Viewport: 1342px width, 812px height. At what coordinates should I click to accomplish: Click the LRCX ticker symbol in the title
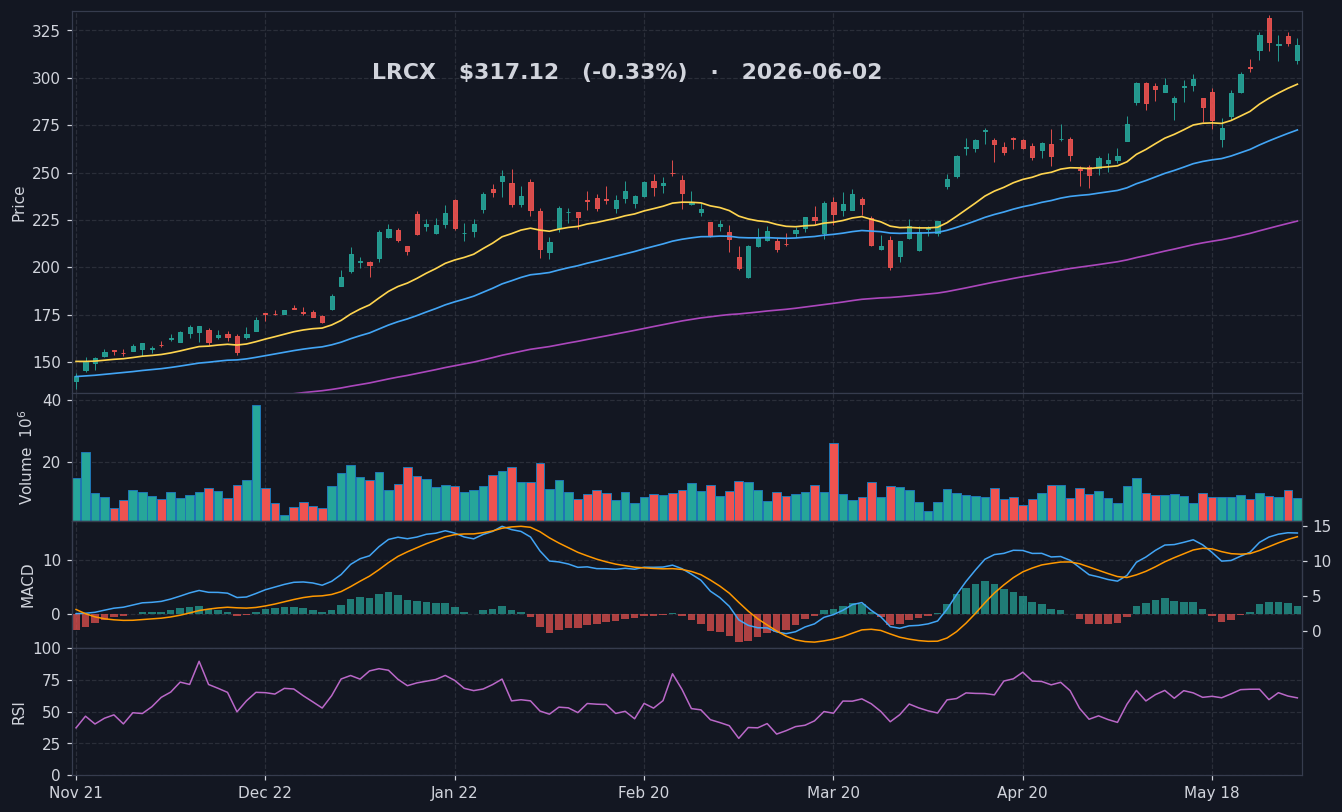pyautogui.click(x=404, y=73)
